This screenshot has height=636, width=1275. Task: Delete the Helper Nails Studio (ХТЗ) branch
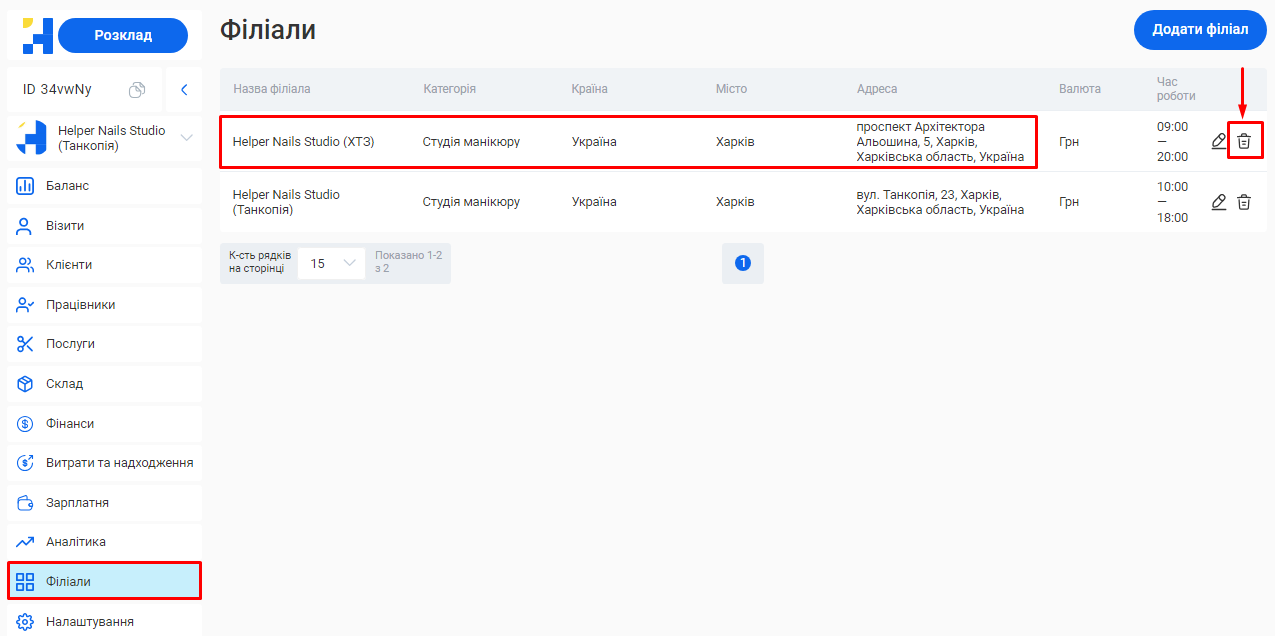pos(1244,141)
